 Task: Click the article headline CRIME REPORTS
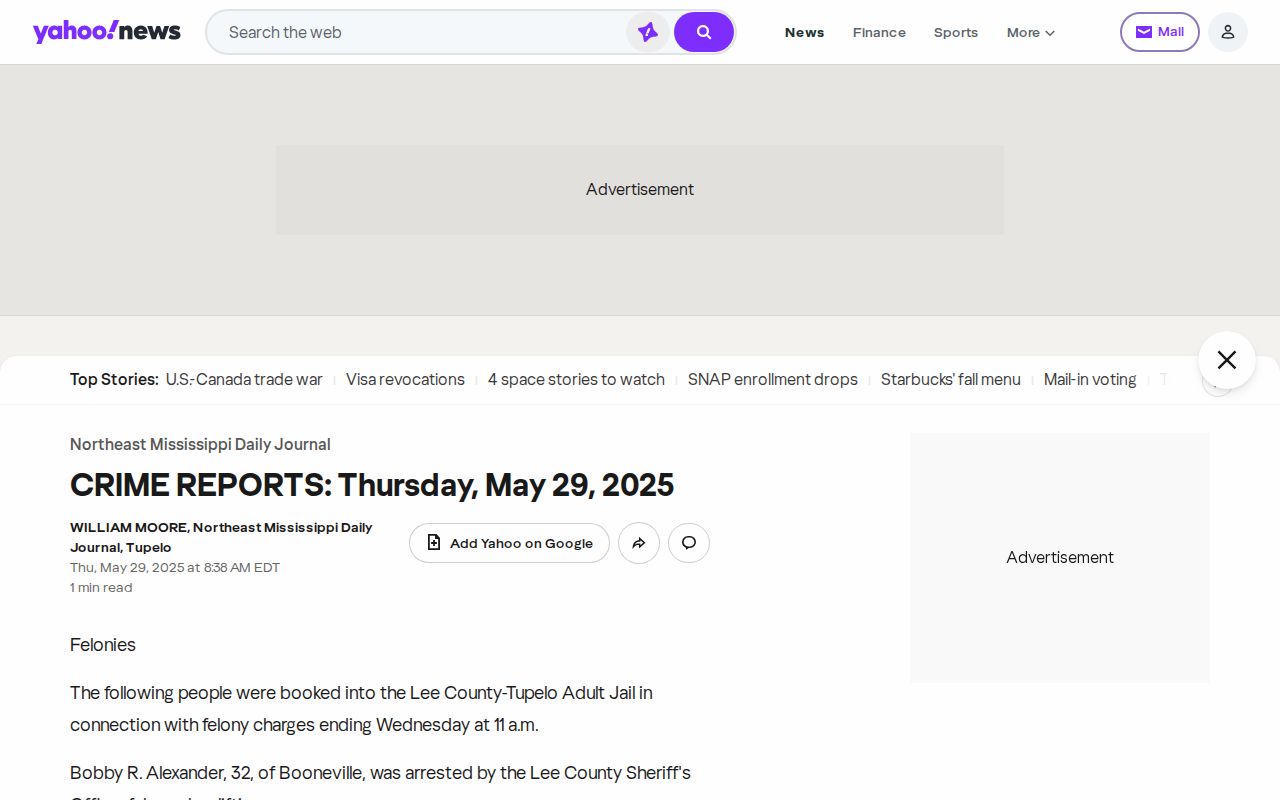372,485
